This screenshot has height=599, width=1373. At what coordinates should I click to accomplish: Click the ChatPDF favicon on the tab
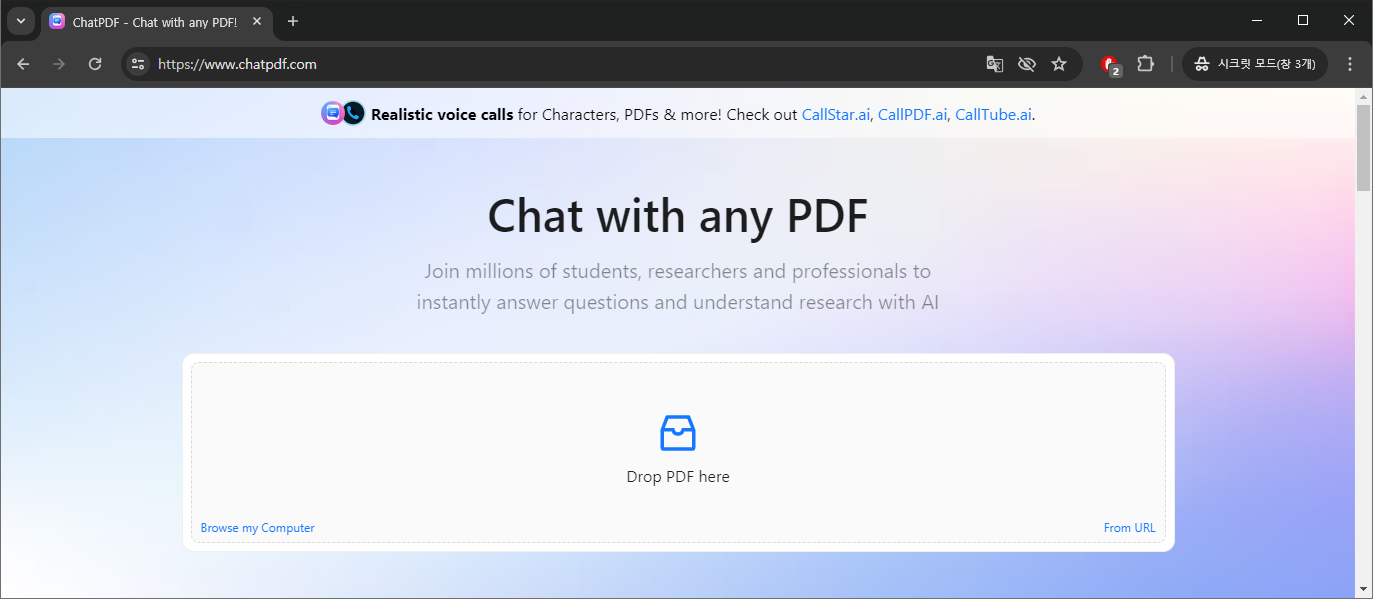point(57,21)
